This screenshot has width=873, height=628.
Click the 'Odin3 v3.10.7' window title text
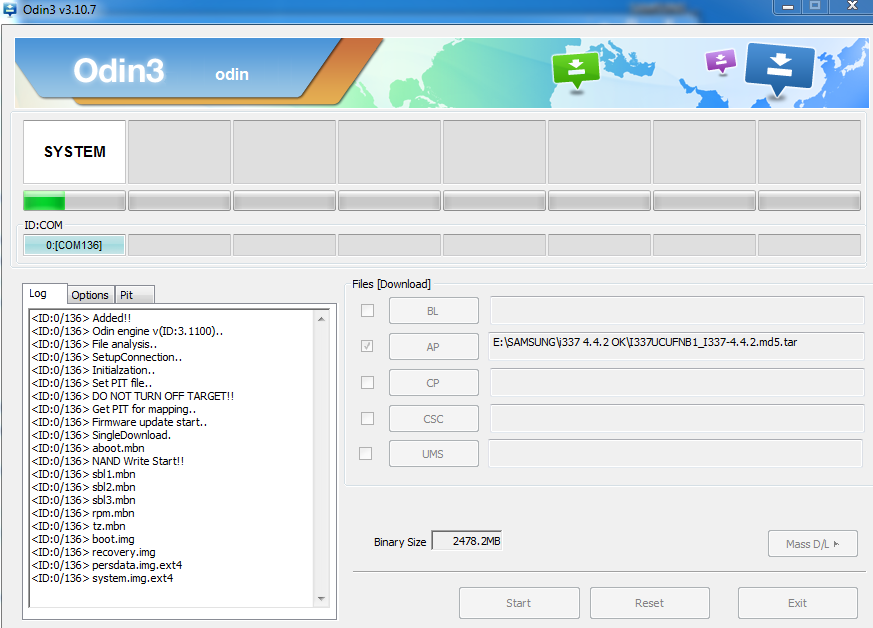pos(60,9)
